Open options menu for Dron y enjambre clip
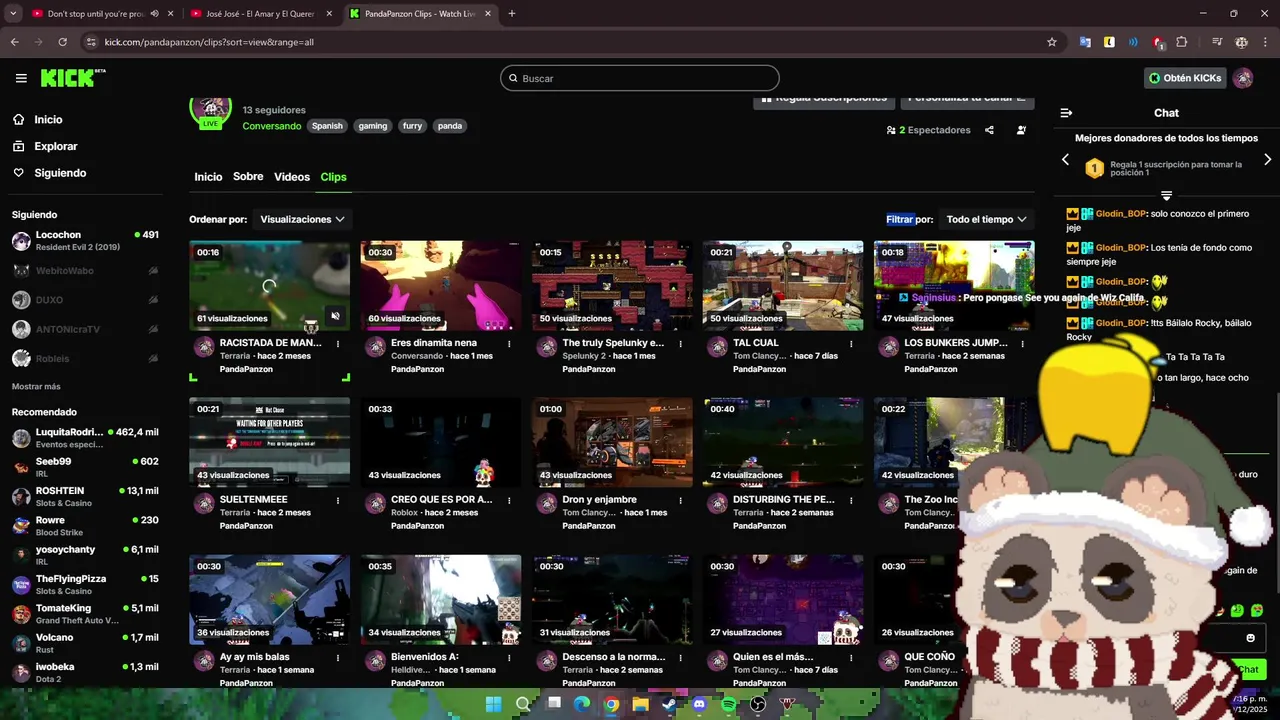This screenshot has width=1280, height=720. 680,500
